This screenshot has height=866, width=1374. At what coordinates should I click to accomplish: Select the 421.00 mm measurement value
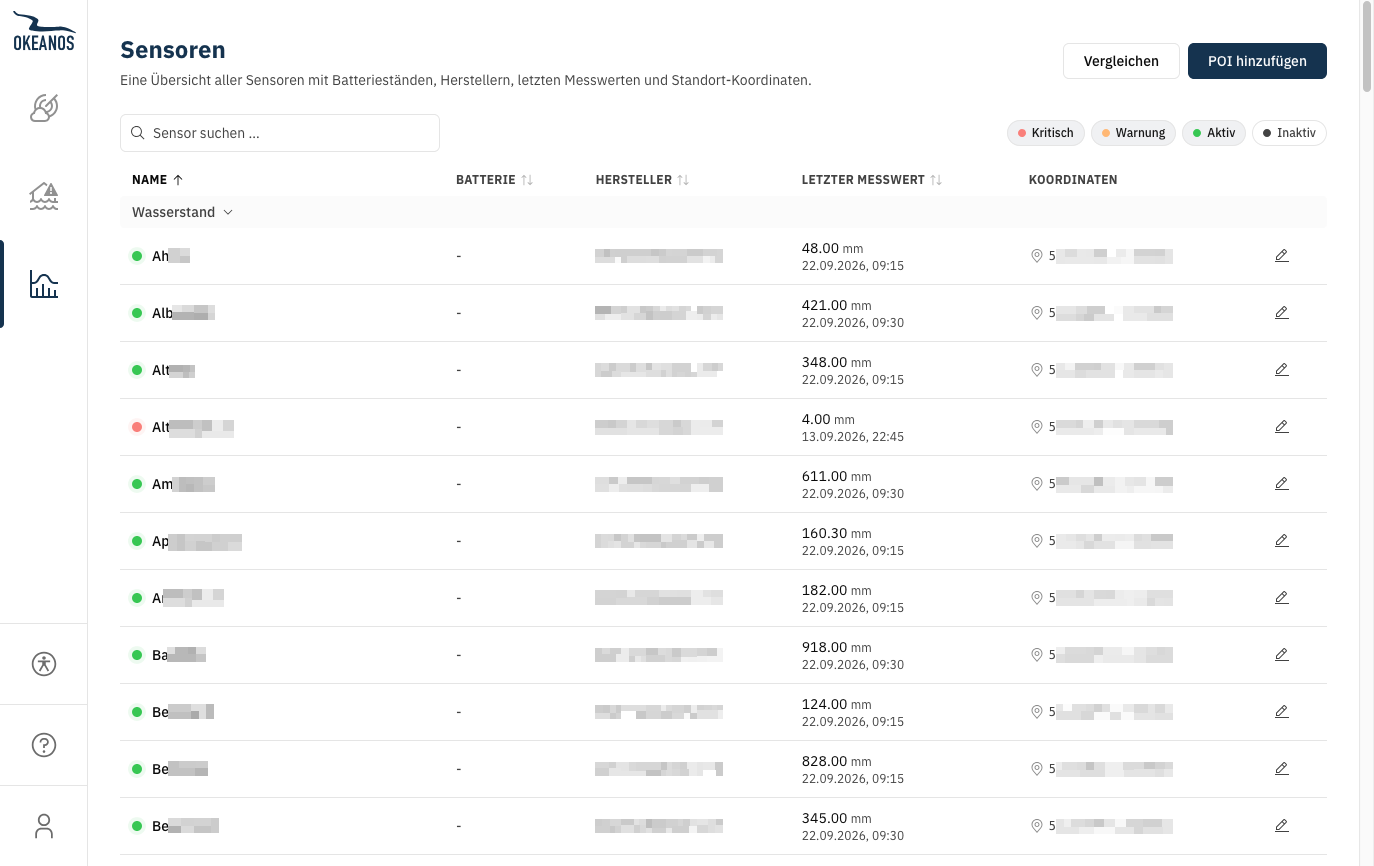click(837, 305)
